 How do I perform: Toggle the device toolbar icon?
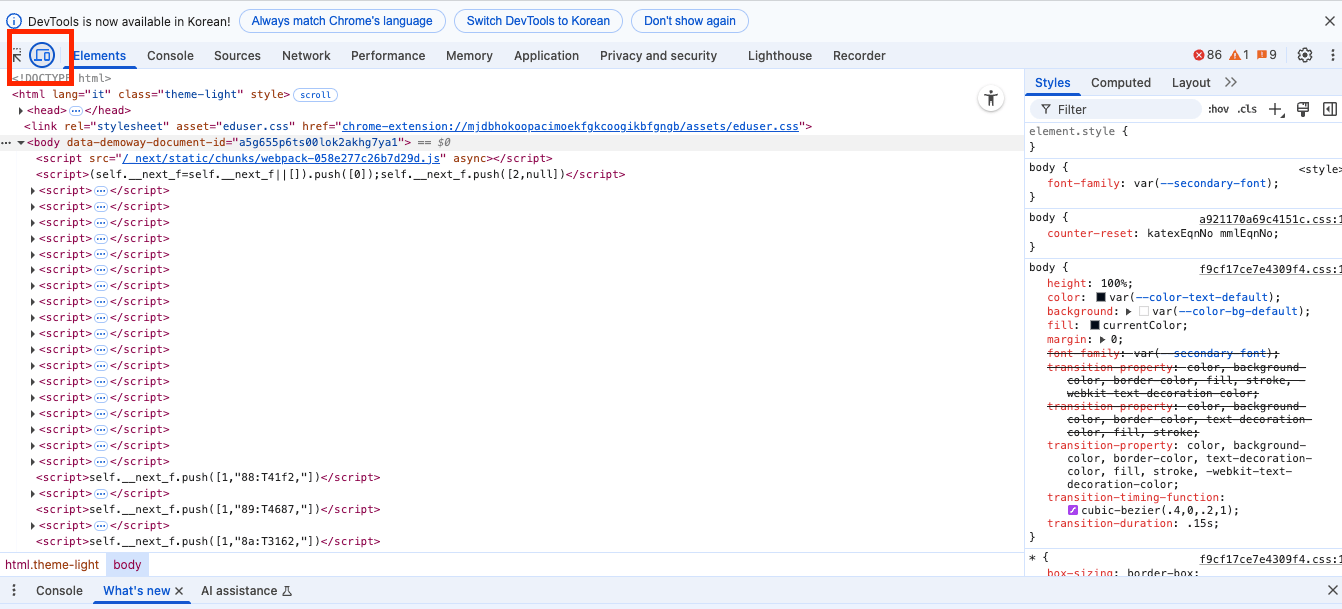(41, 55)
